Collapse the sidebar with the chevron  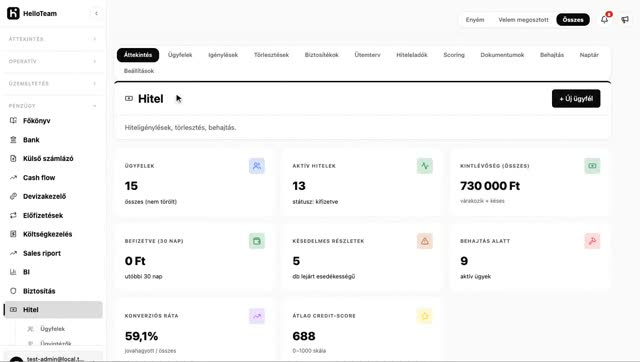tap(96, 13)
